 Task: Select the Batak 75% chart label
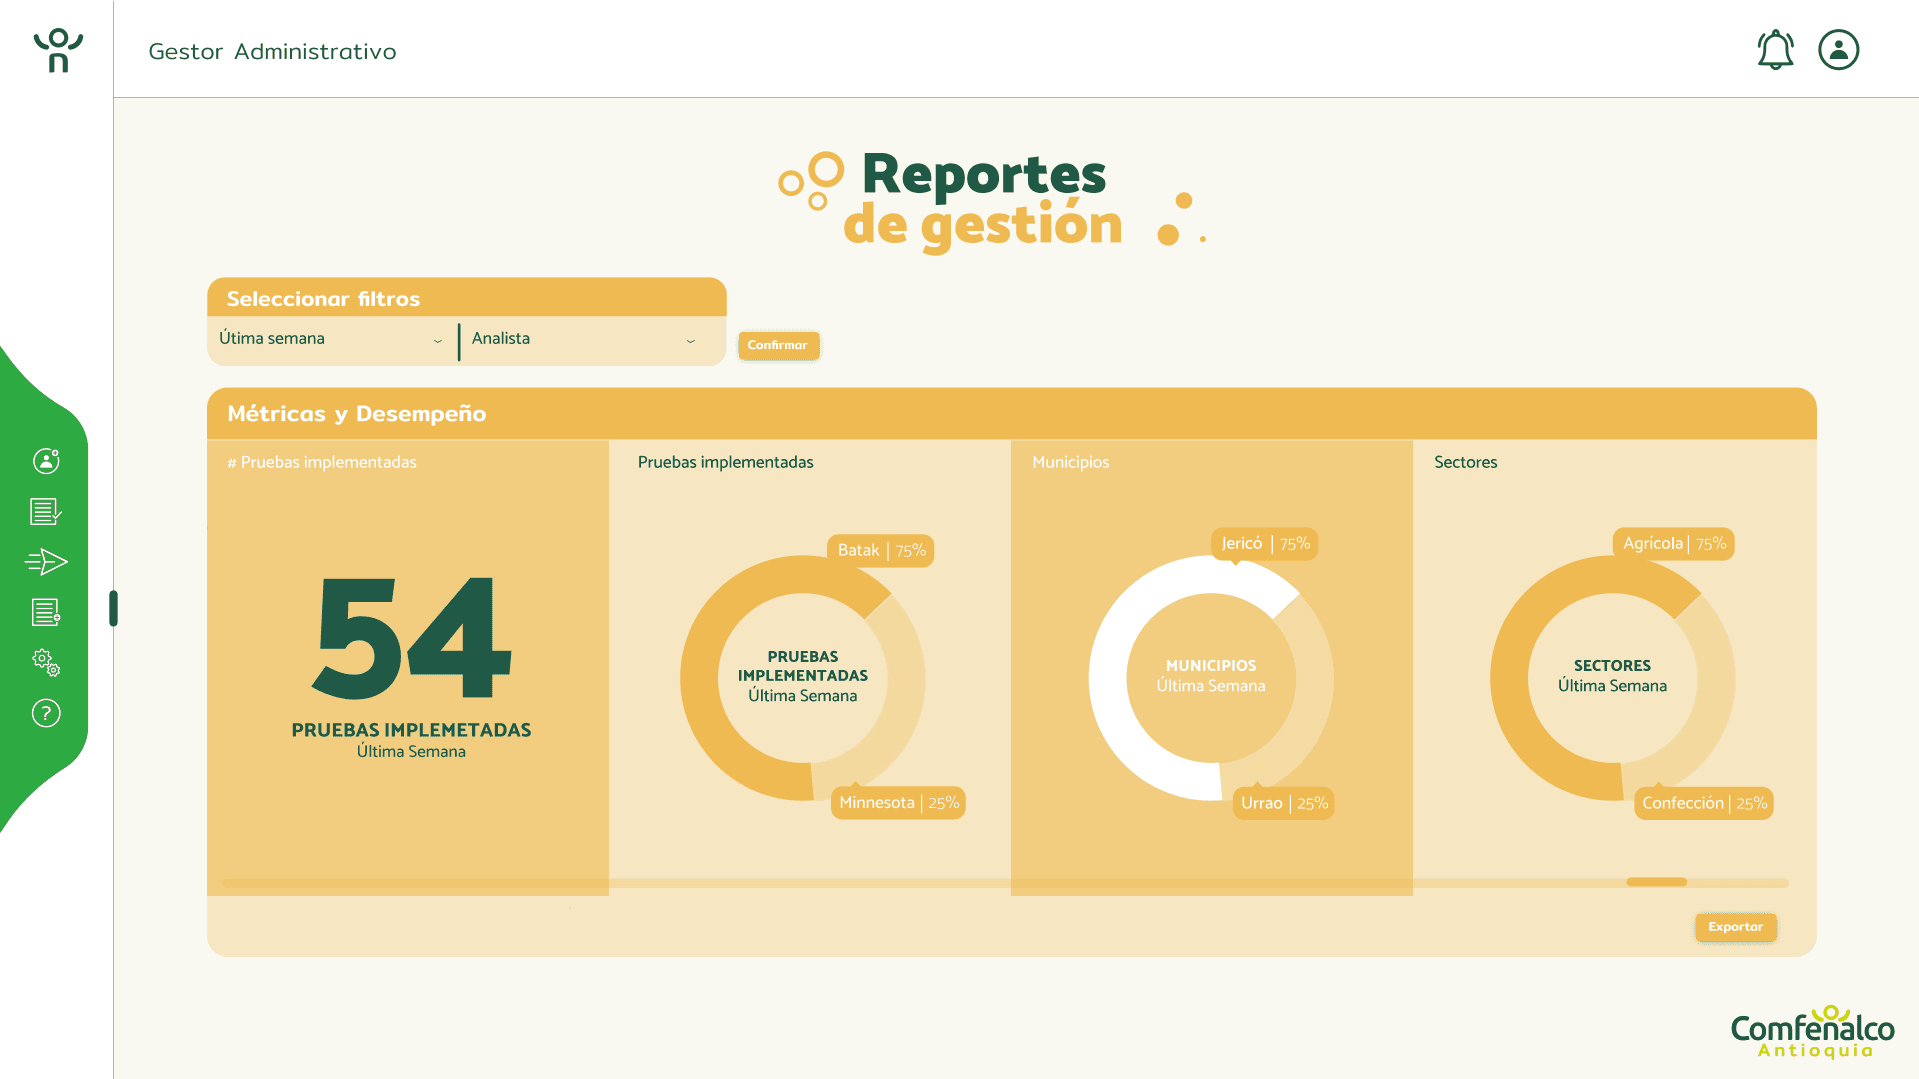tap(881, 550)
